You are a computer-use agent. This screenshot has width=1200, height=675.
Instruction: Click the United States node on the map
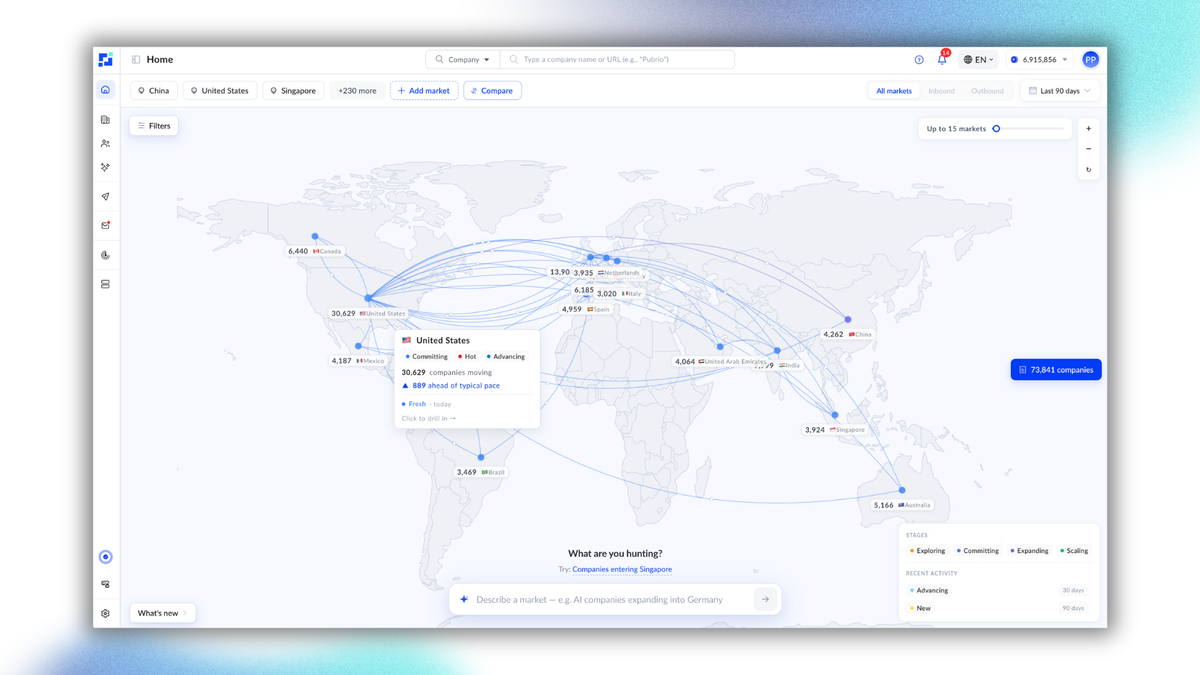pyautogui.click(x=368, y=298)
